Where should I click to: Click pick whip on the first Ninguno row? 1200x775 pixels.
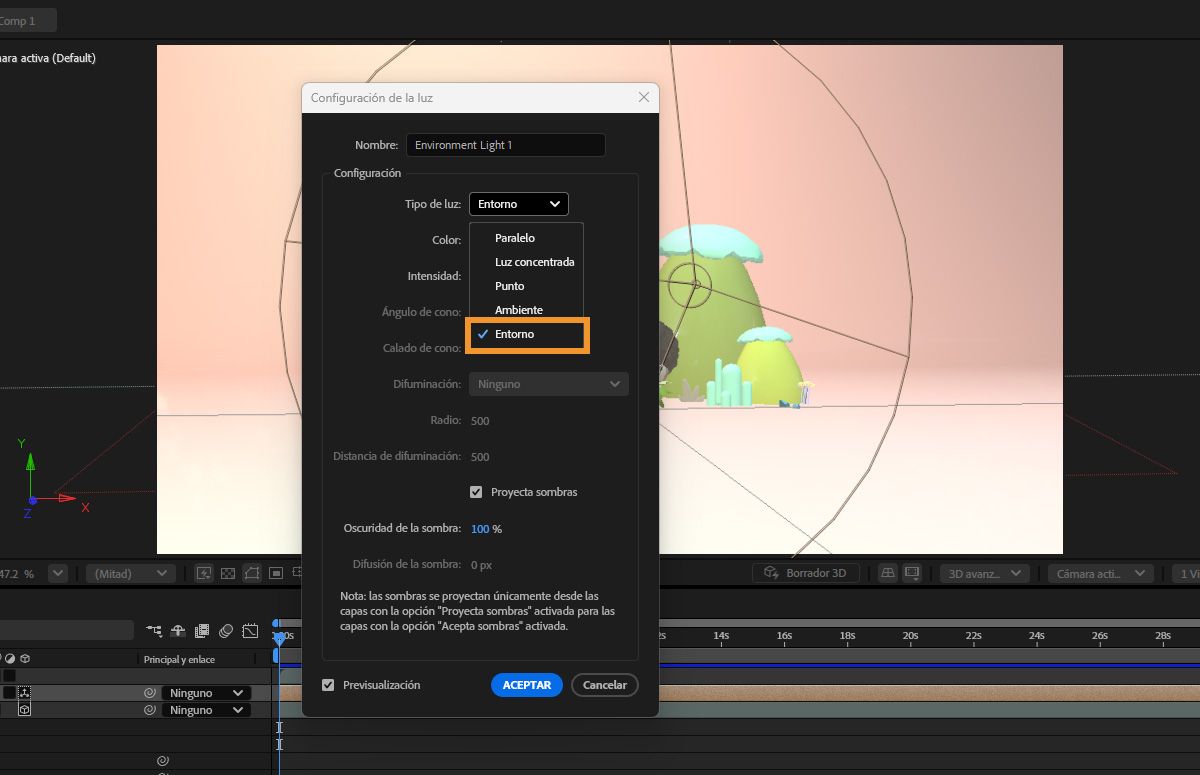(x=149, y=693)
